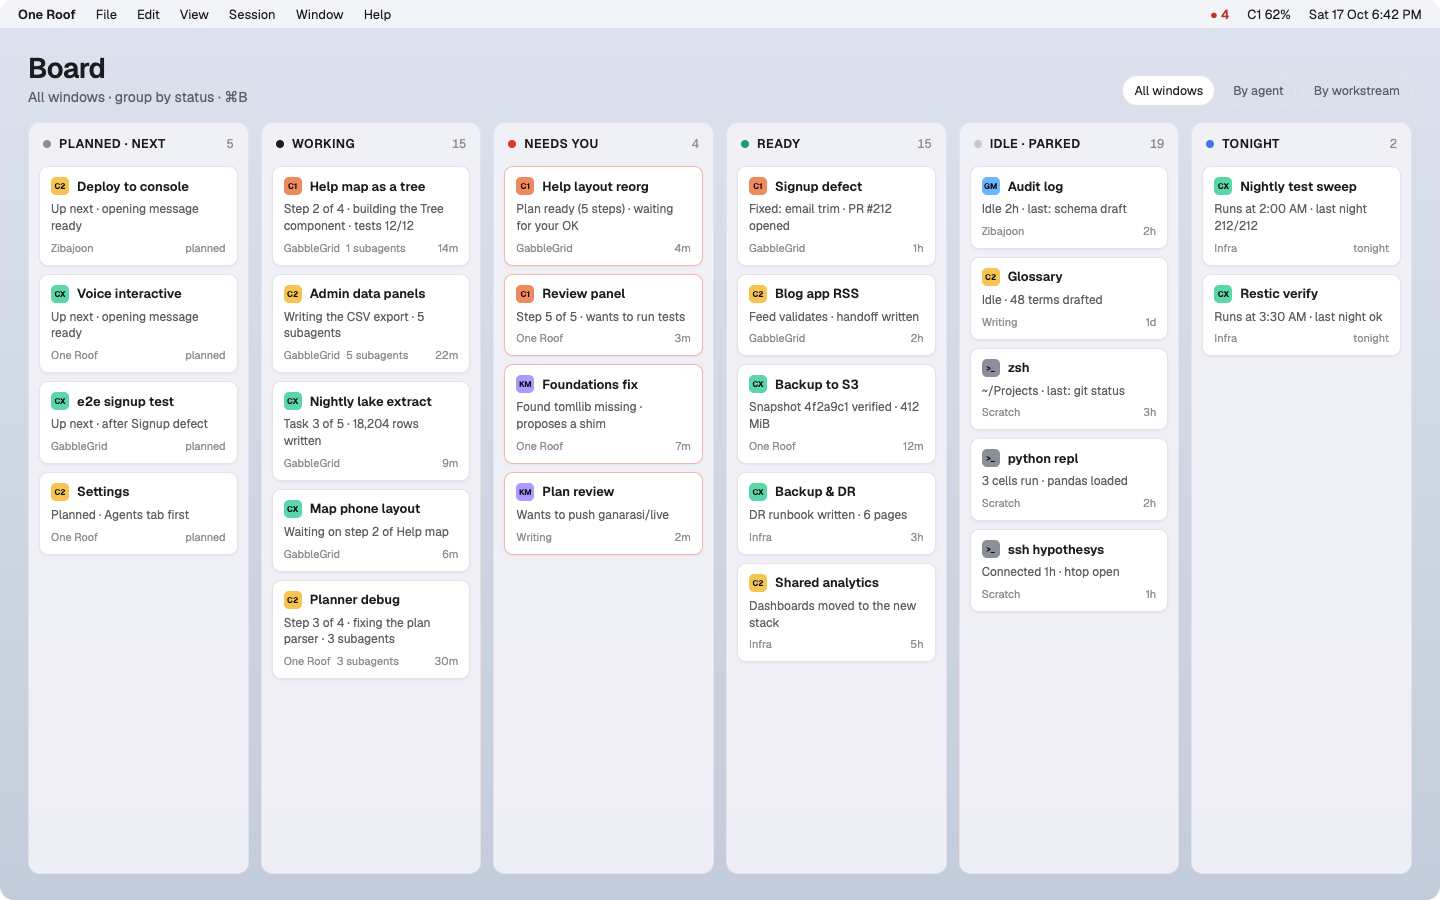This screenshot has width=1440, height=900.
Task: Click the WORKING column header
Action: 371,144
